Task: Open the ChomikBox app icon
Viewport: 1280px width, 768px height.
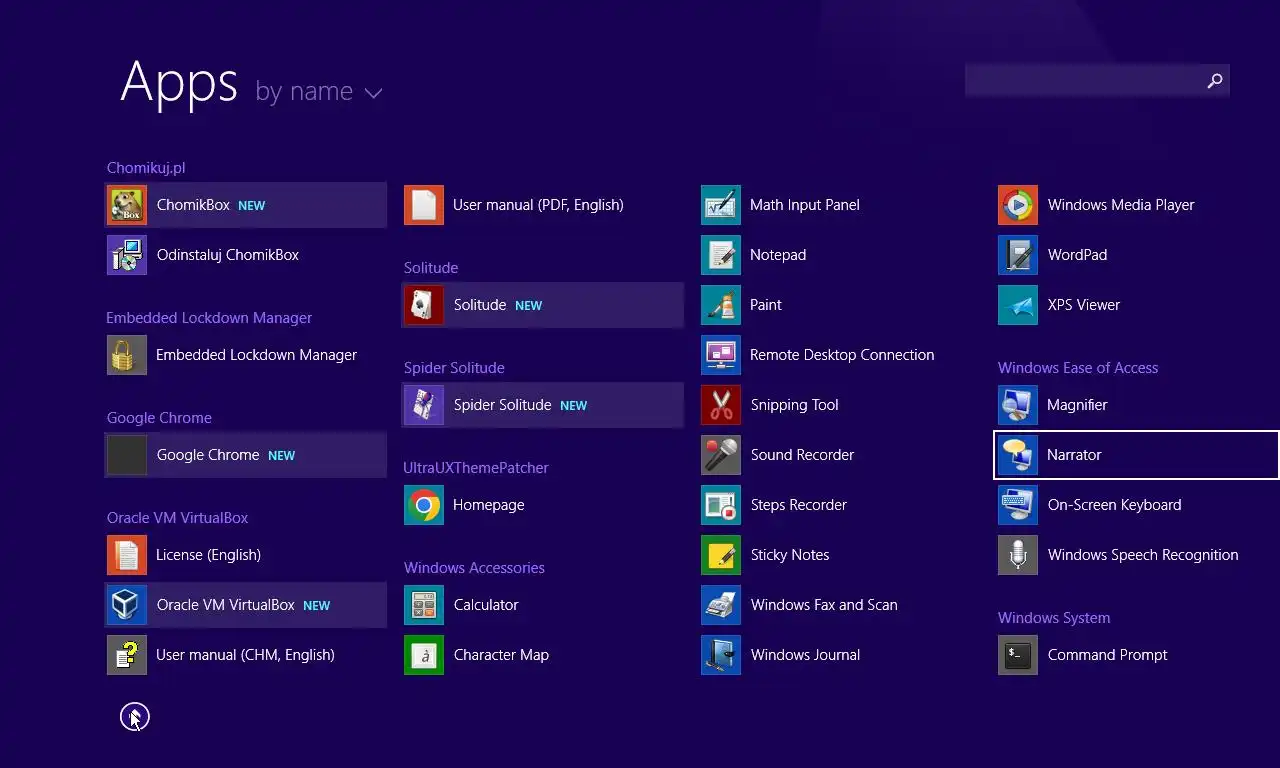Action: (127, 205)
